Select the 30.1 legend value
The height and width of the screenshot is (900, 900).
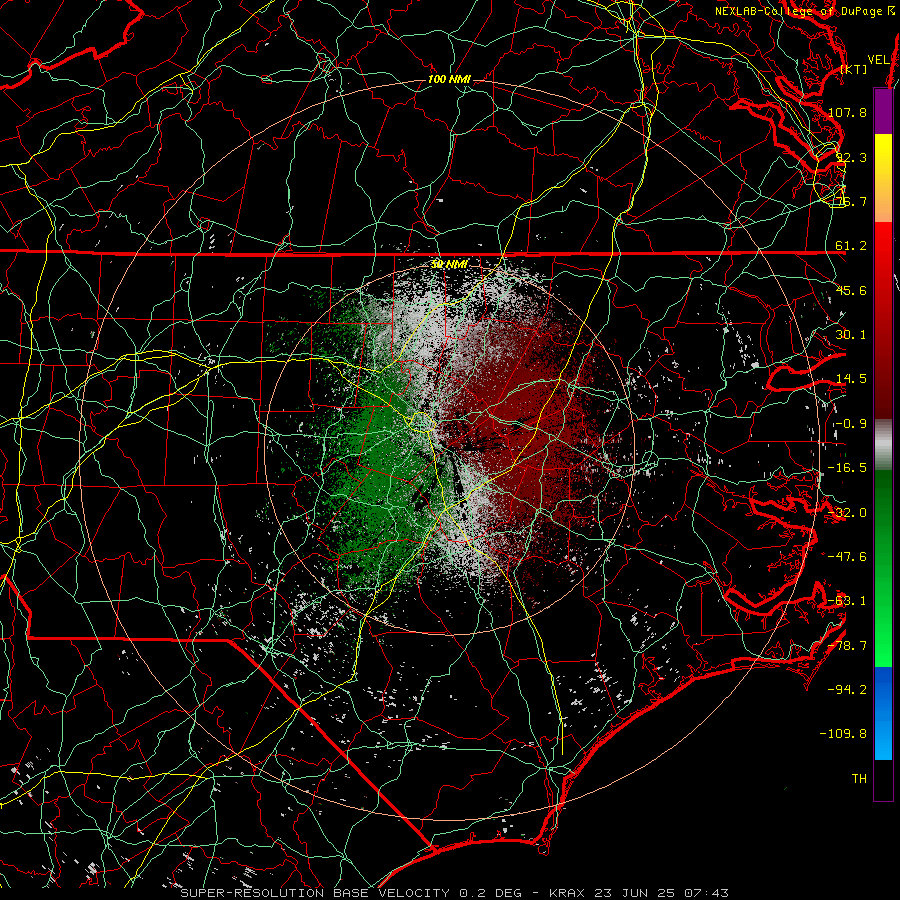[x=851, y=335]
